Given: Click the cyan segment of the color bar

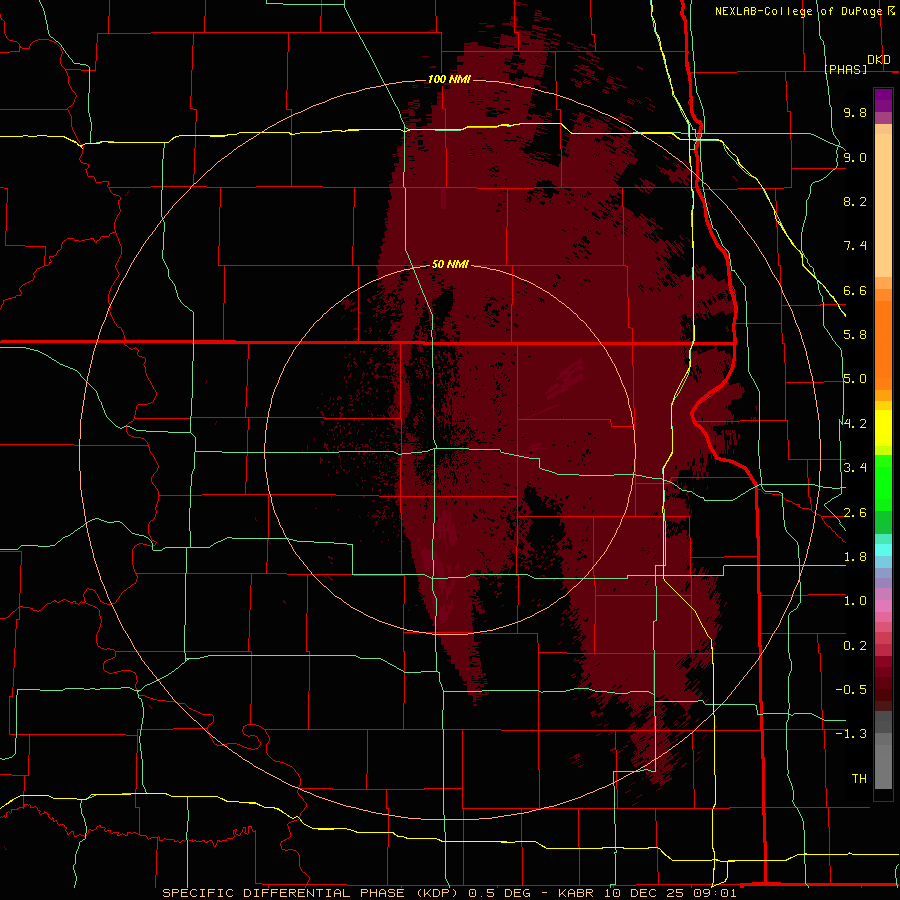Looking at the screenshot, I should 883,550.
